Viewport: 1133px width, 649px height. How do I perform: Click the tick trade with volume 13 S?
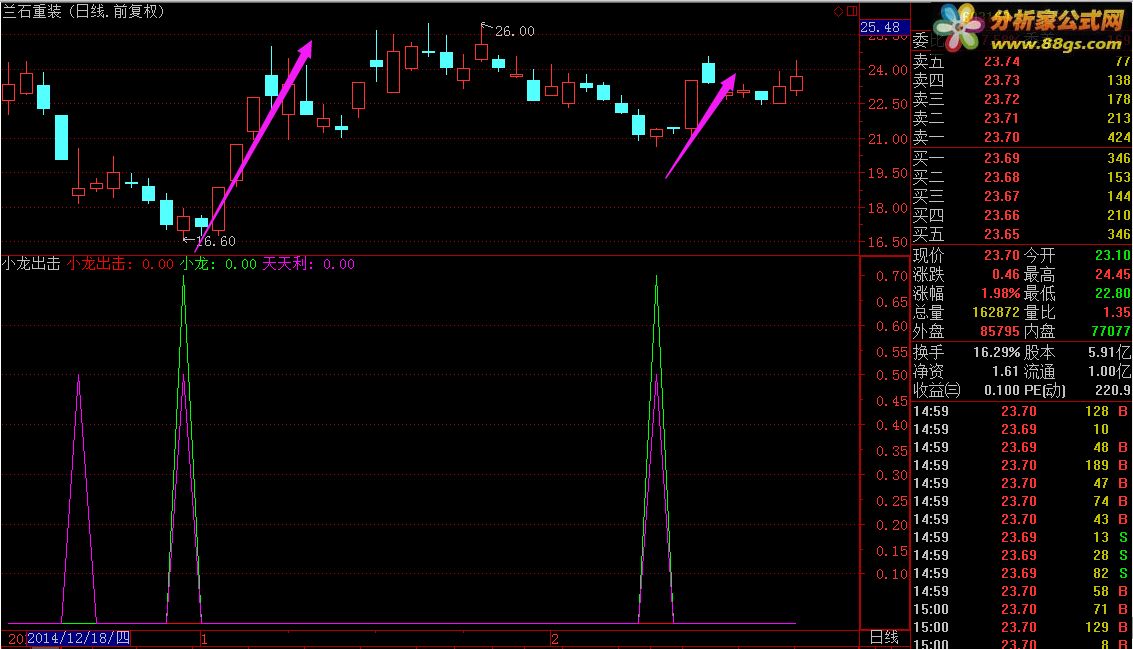pyautogui.click(x=1021, y=537)
